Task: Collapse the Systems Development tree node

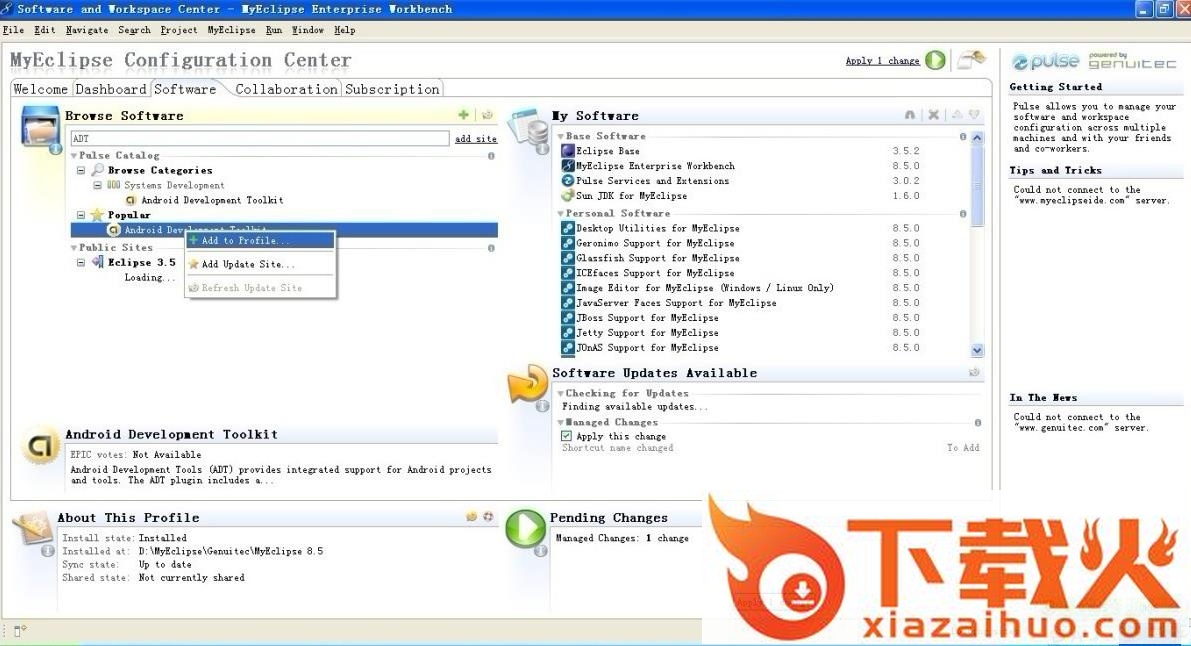Action: tap(97, 185)
